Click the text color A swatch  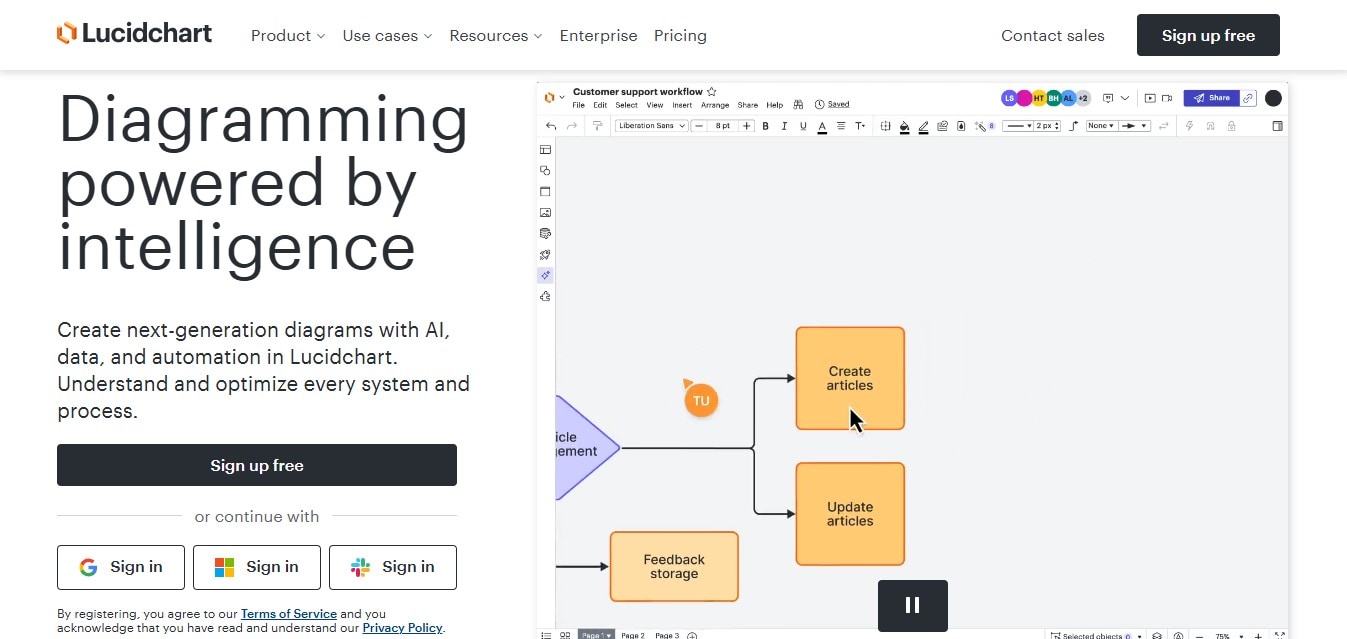(822, 127)
